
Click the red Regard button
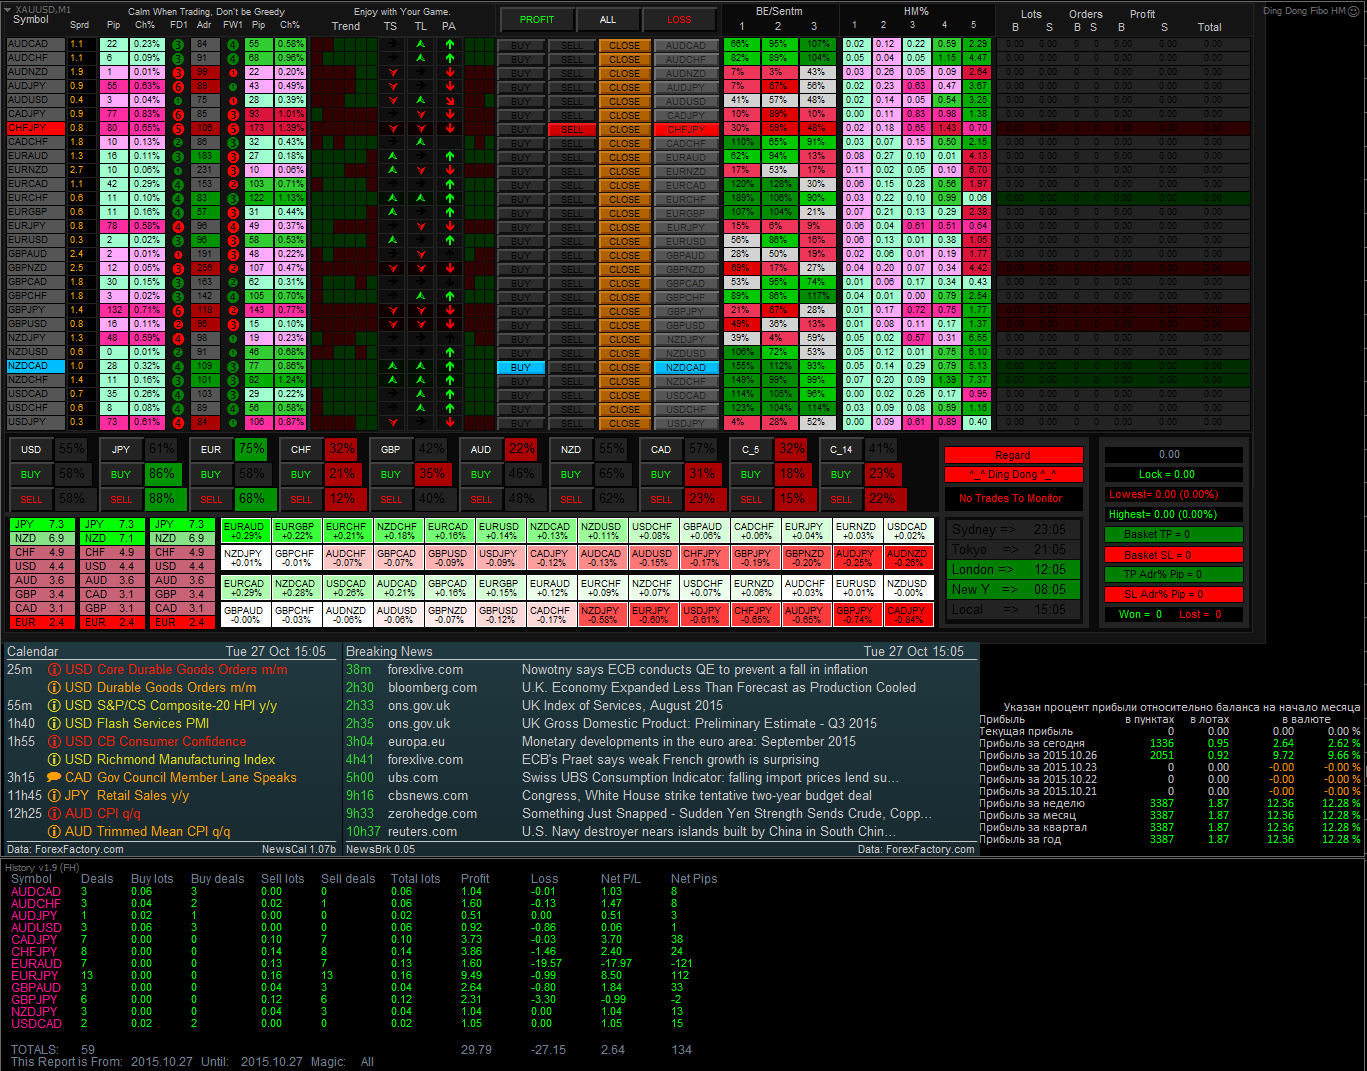[1013, 456]
